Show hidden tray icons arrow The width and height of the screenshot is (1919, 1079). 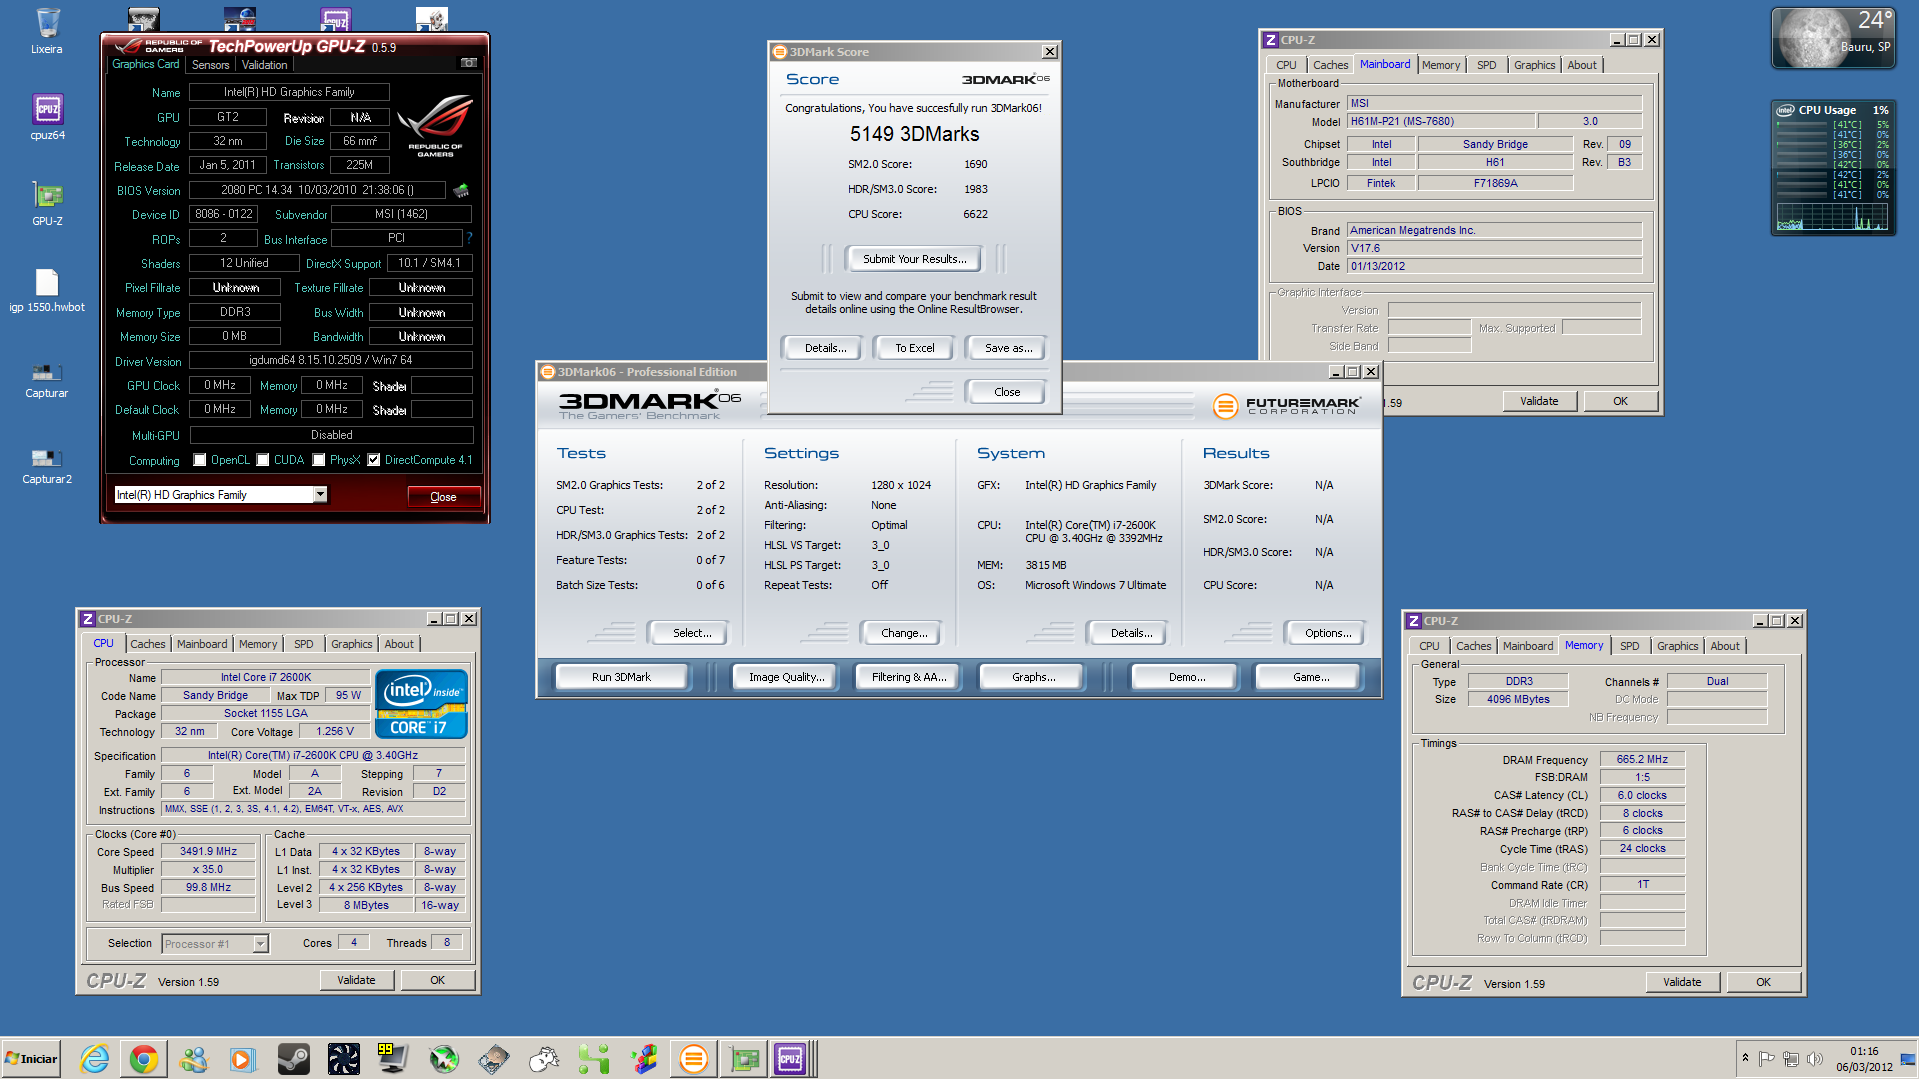pos(1745,1058)
